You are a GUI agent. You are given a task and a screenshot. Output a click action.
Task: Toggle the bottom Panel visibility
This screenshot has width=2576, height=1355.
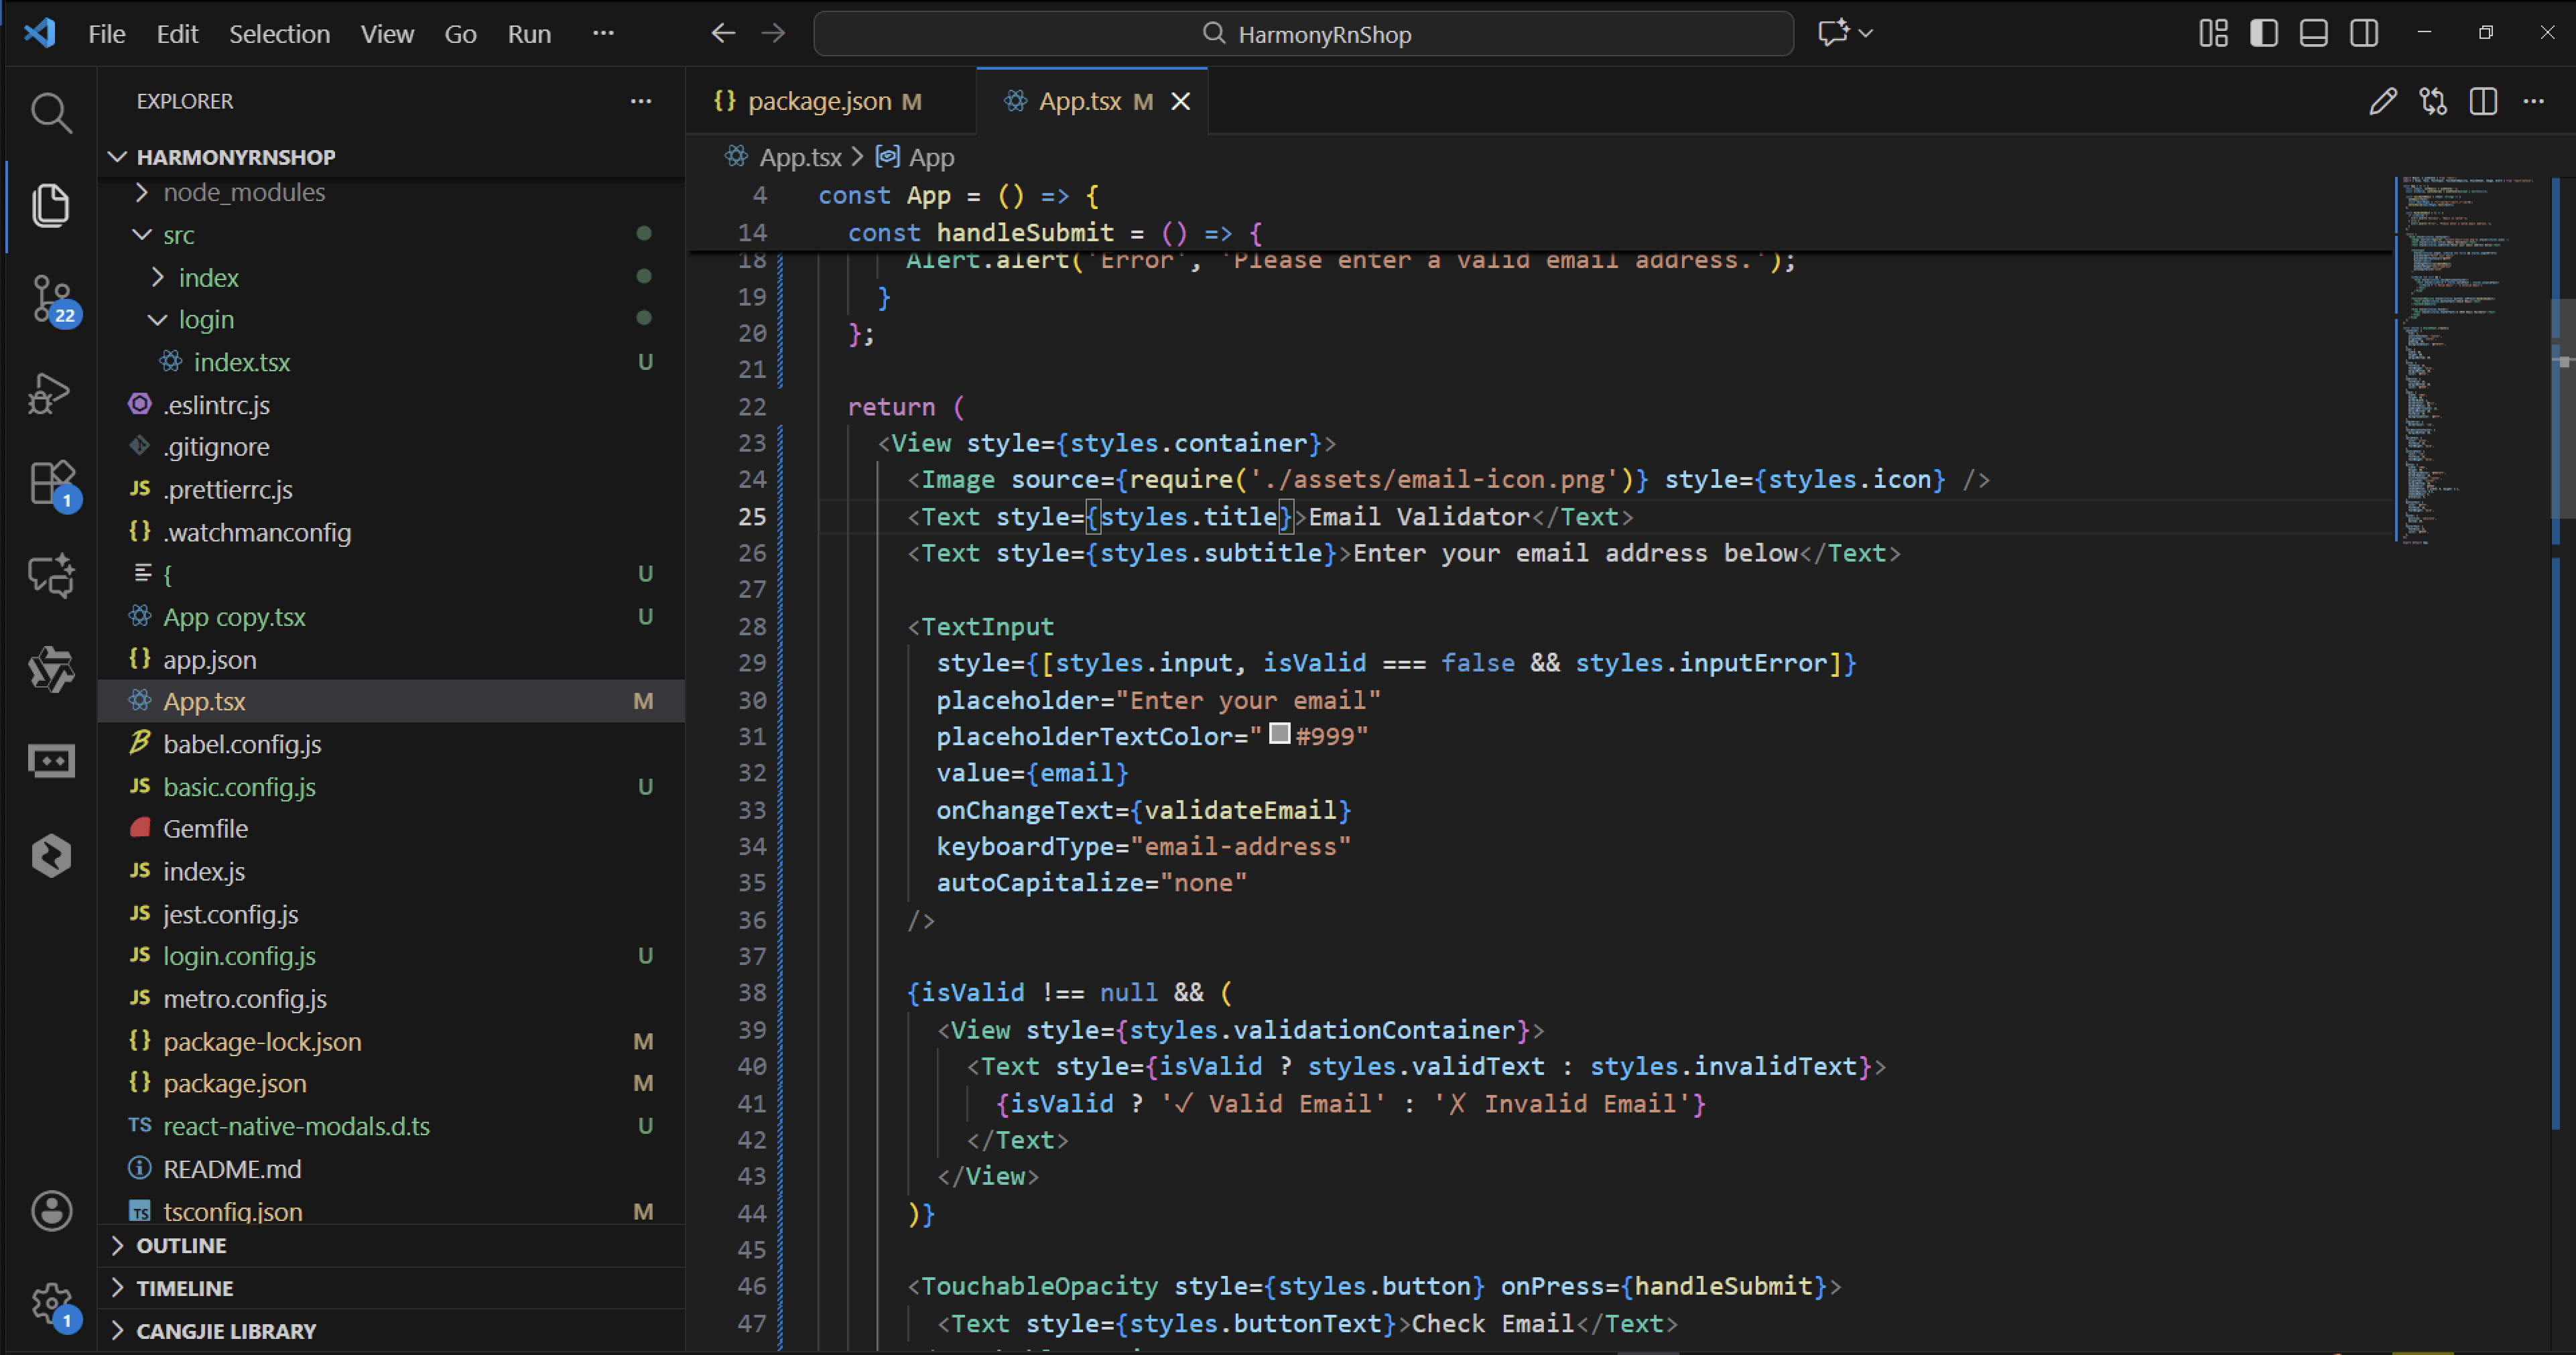point(2314,33)
